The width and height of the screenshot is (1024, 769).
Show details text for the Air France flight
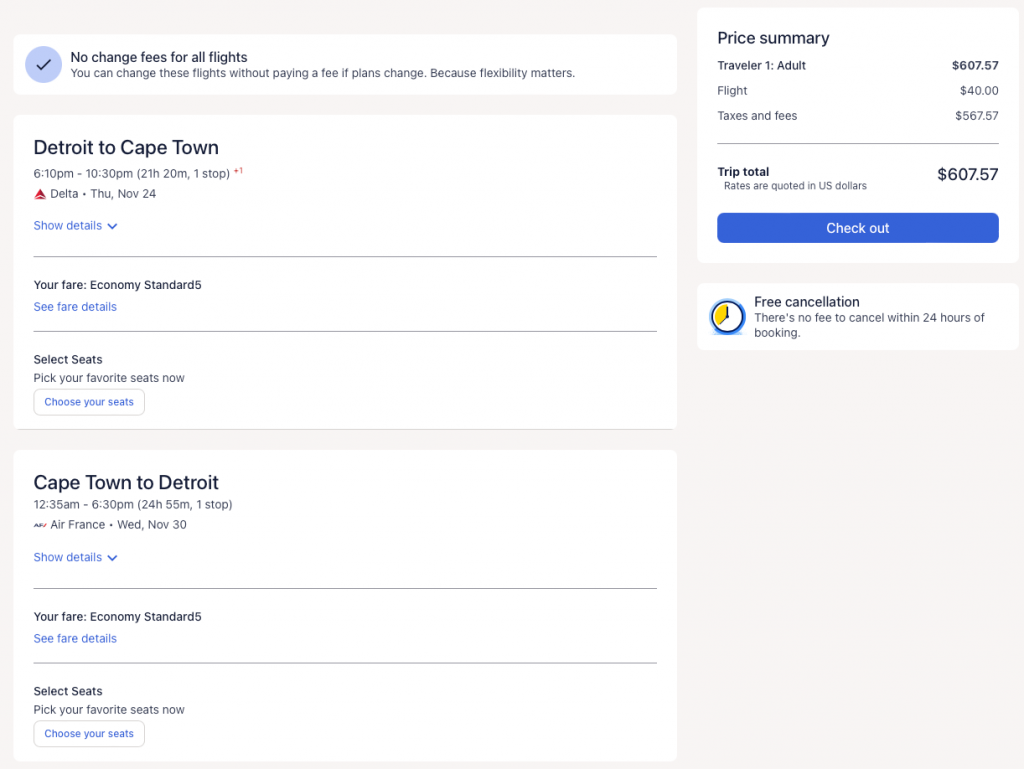(x=67, y=558)
